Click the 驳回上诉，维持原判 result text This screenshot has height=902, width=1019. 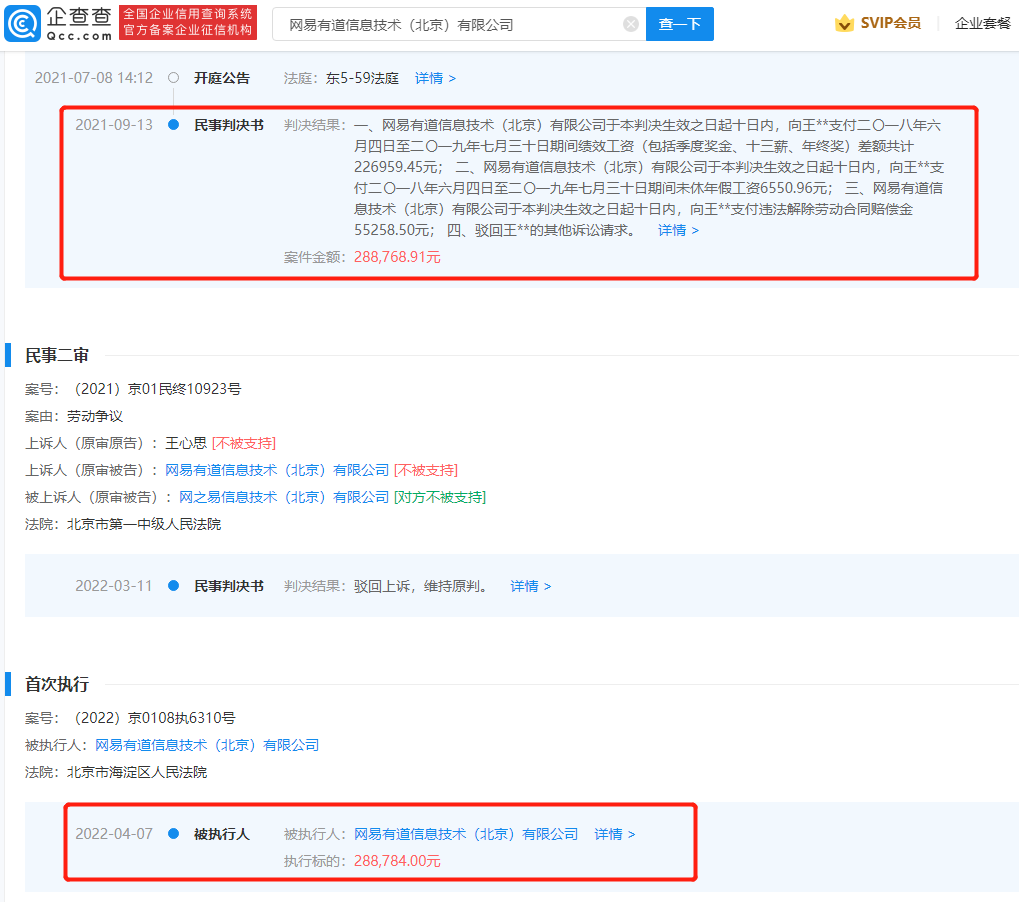(x=421, y=586)
